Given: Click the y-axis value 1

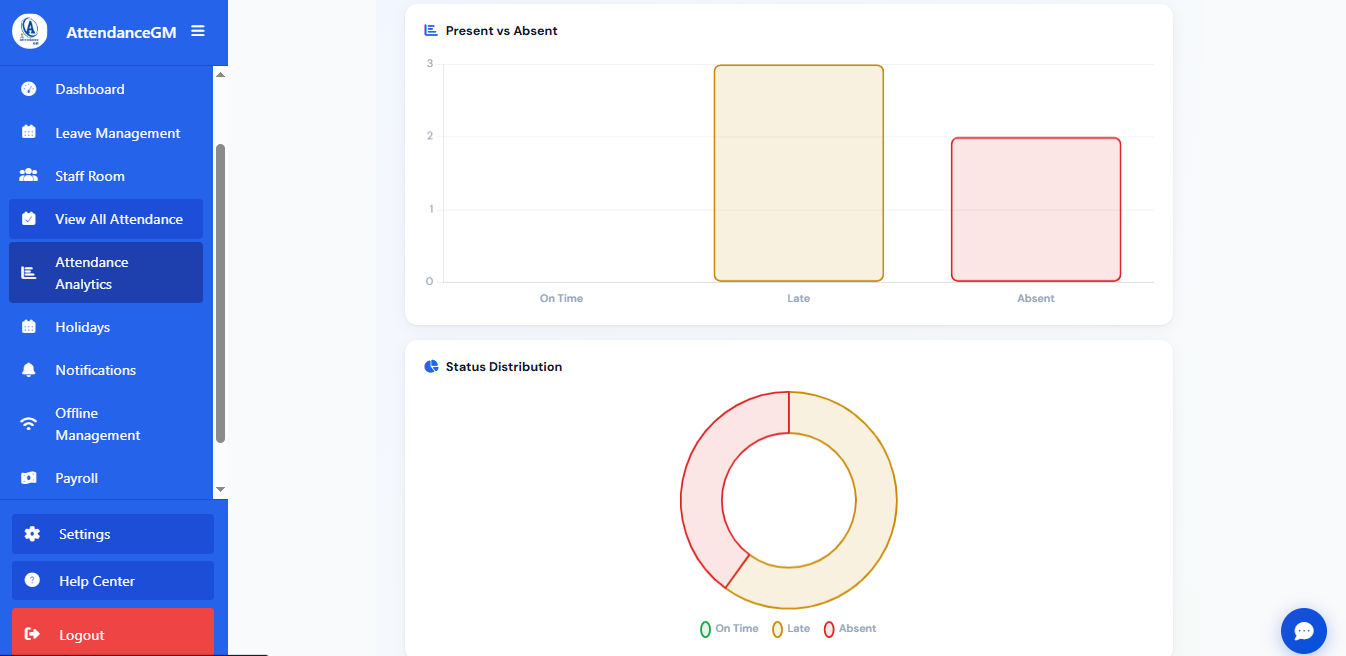Looking at the screenshot, I should click(430, 209).
